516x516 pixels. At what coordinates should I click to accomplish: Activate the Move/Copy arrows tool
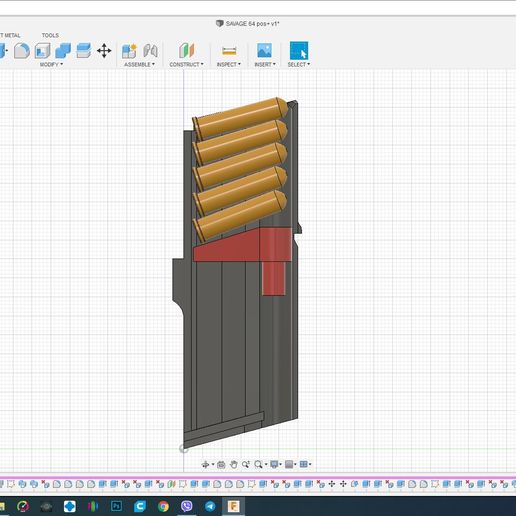104,51
